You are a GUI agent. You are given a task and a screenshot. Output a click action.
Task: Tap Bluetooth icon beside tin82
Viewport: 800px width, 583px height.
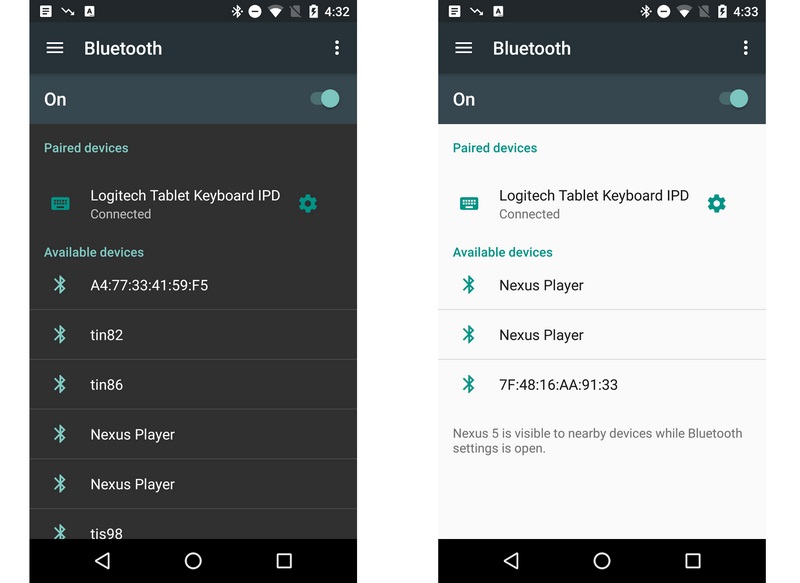tap(60, 335)
